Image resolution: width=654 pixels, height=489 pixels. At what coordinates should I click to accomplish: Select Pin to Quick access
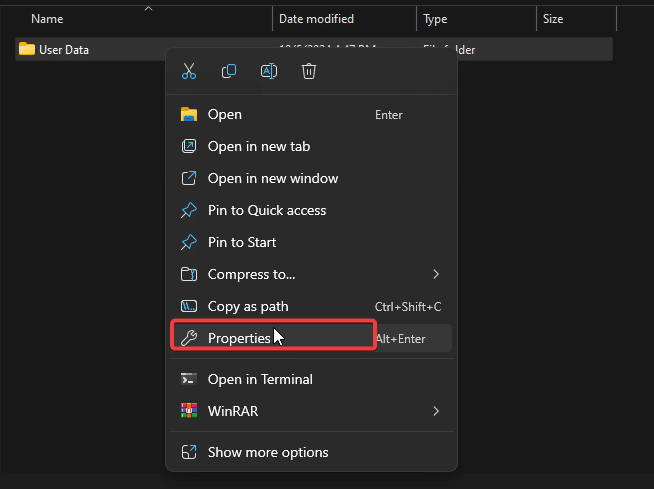[267, 211]
